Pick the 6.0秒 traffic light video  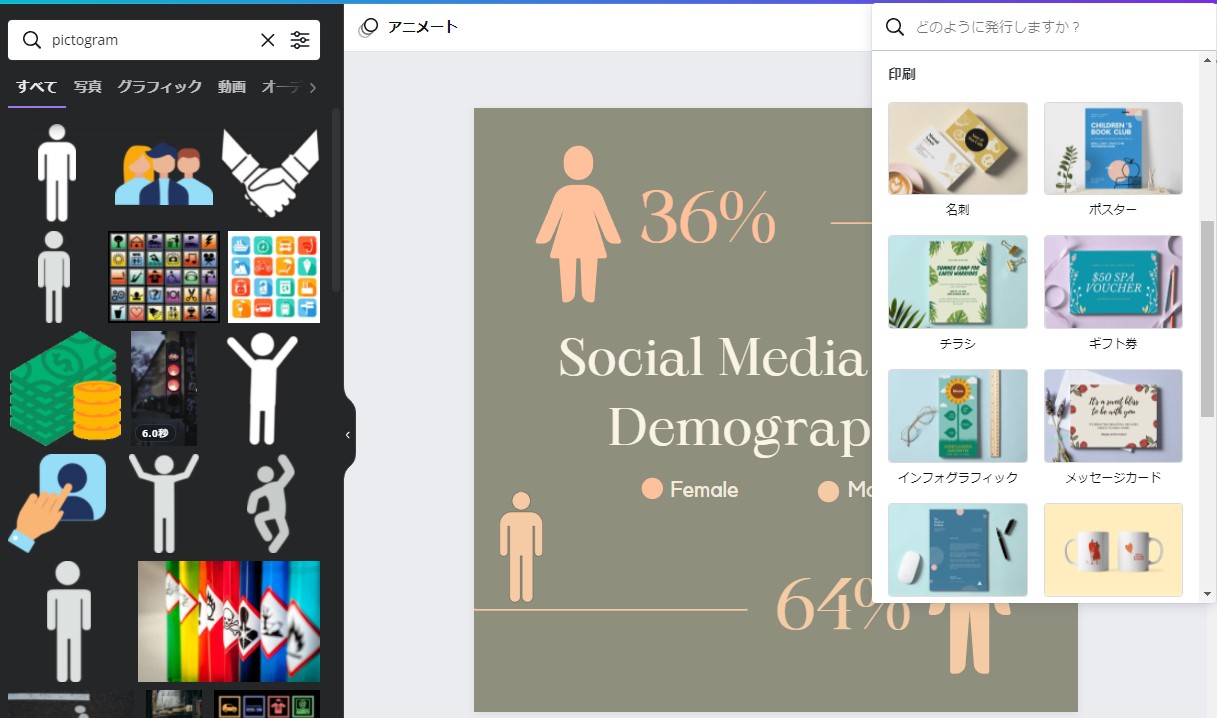pyautogui.click(x=164, y=388)
